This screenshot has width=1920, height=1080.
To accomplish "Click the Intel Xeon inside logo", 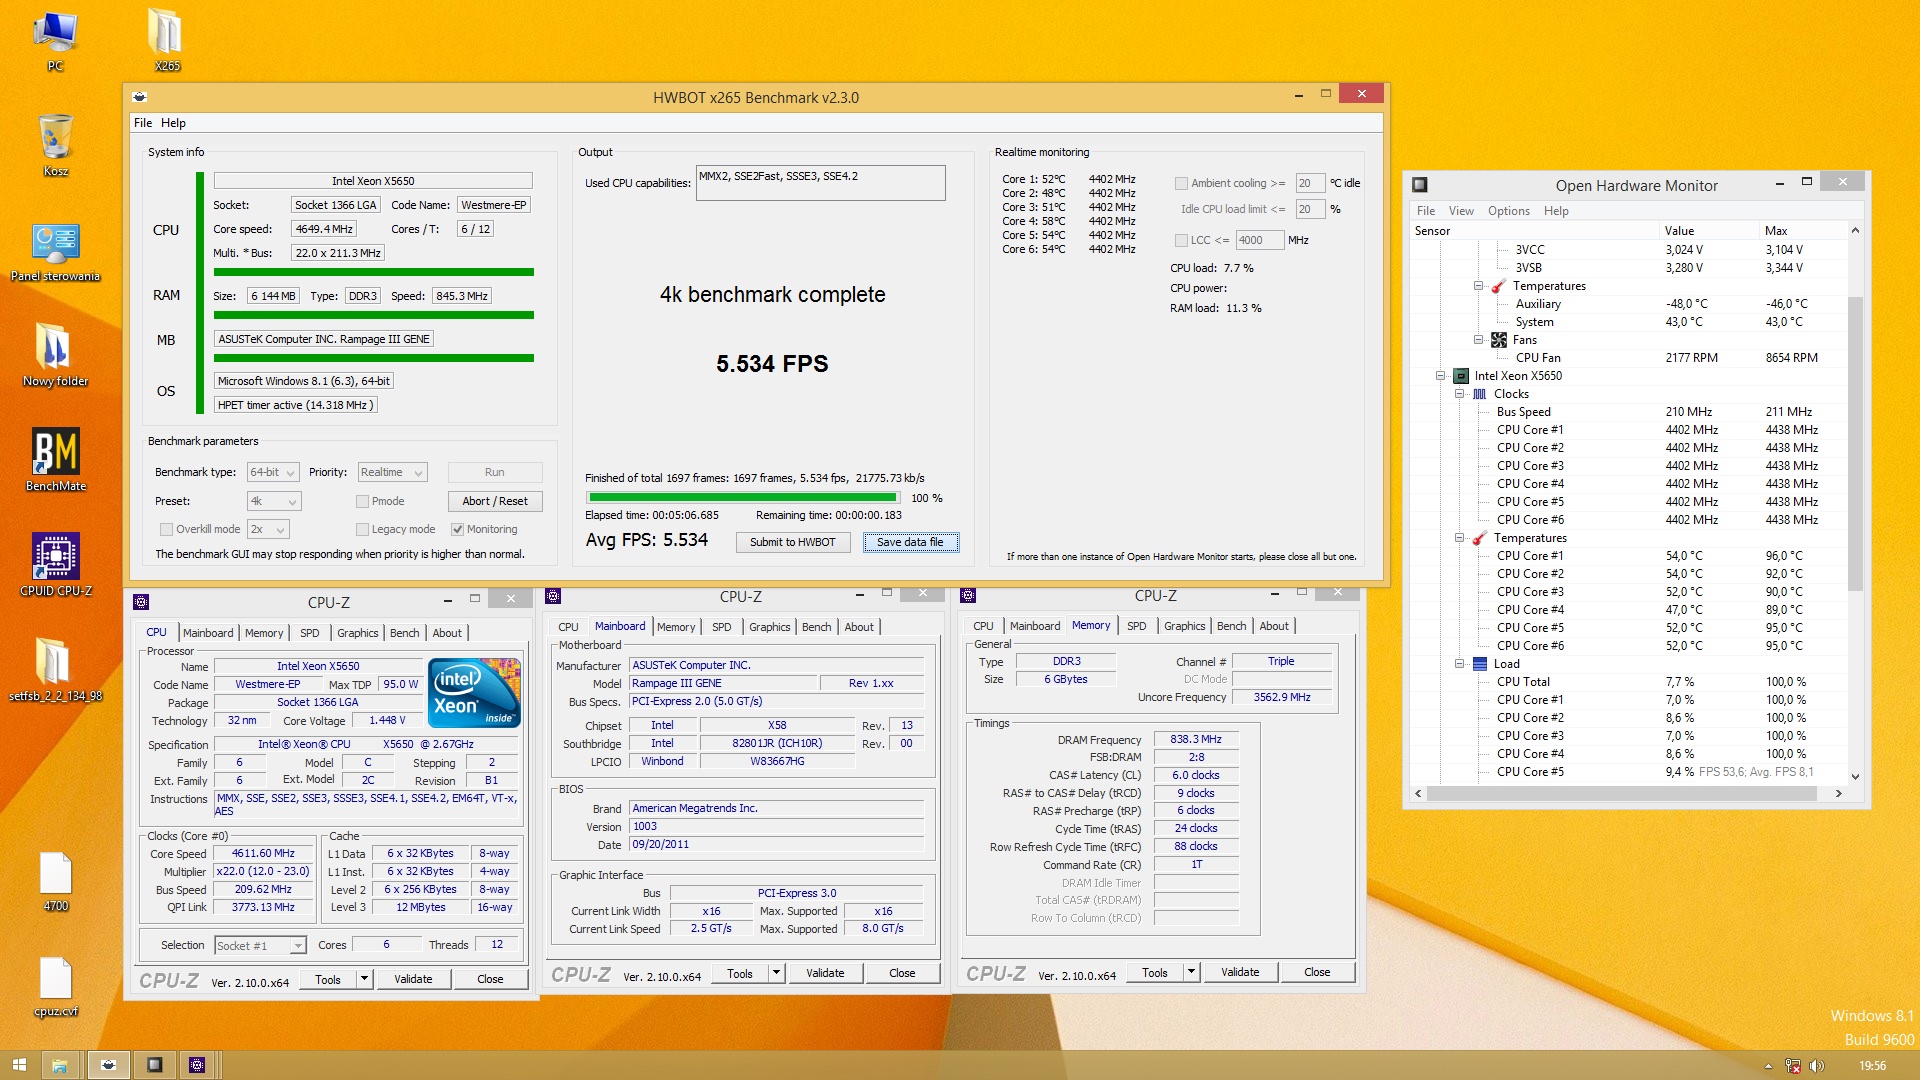I will pyautogui.click(x=474, y=692).
